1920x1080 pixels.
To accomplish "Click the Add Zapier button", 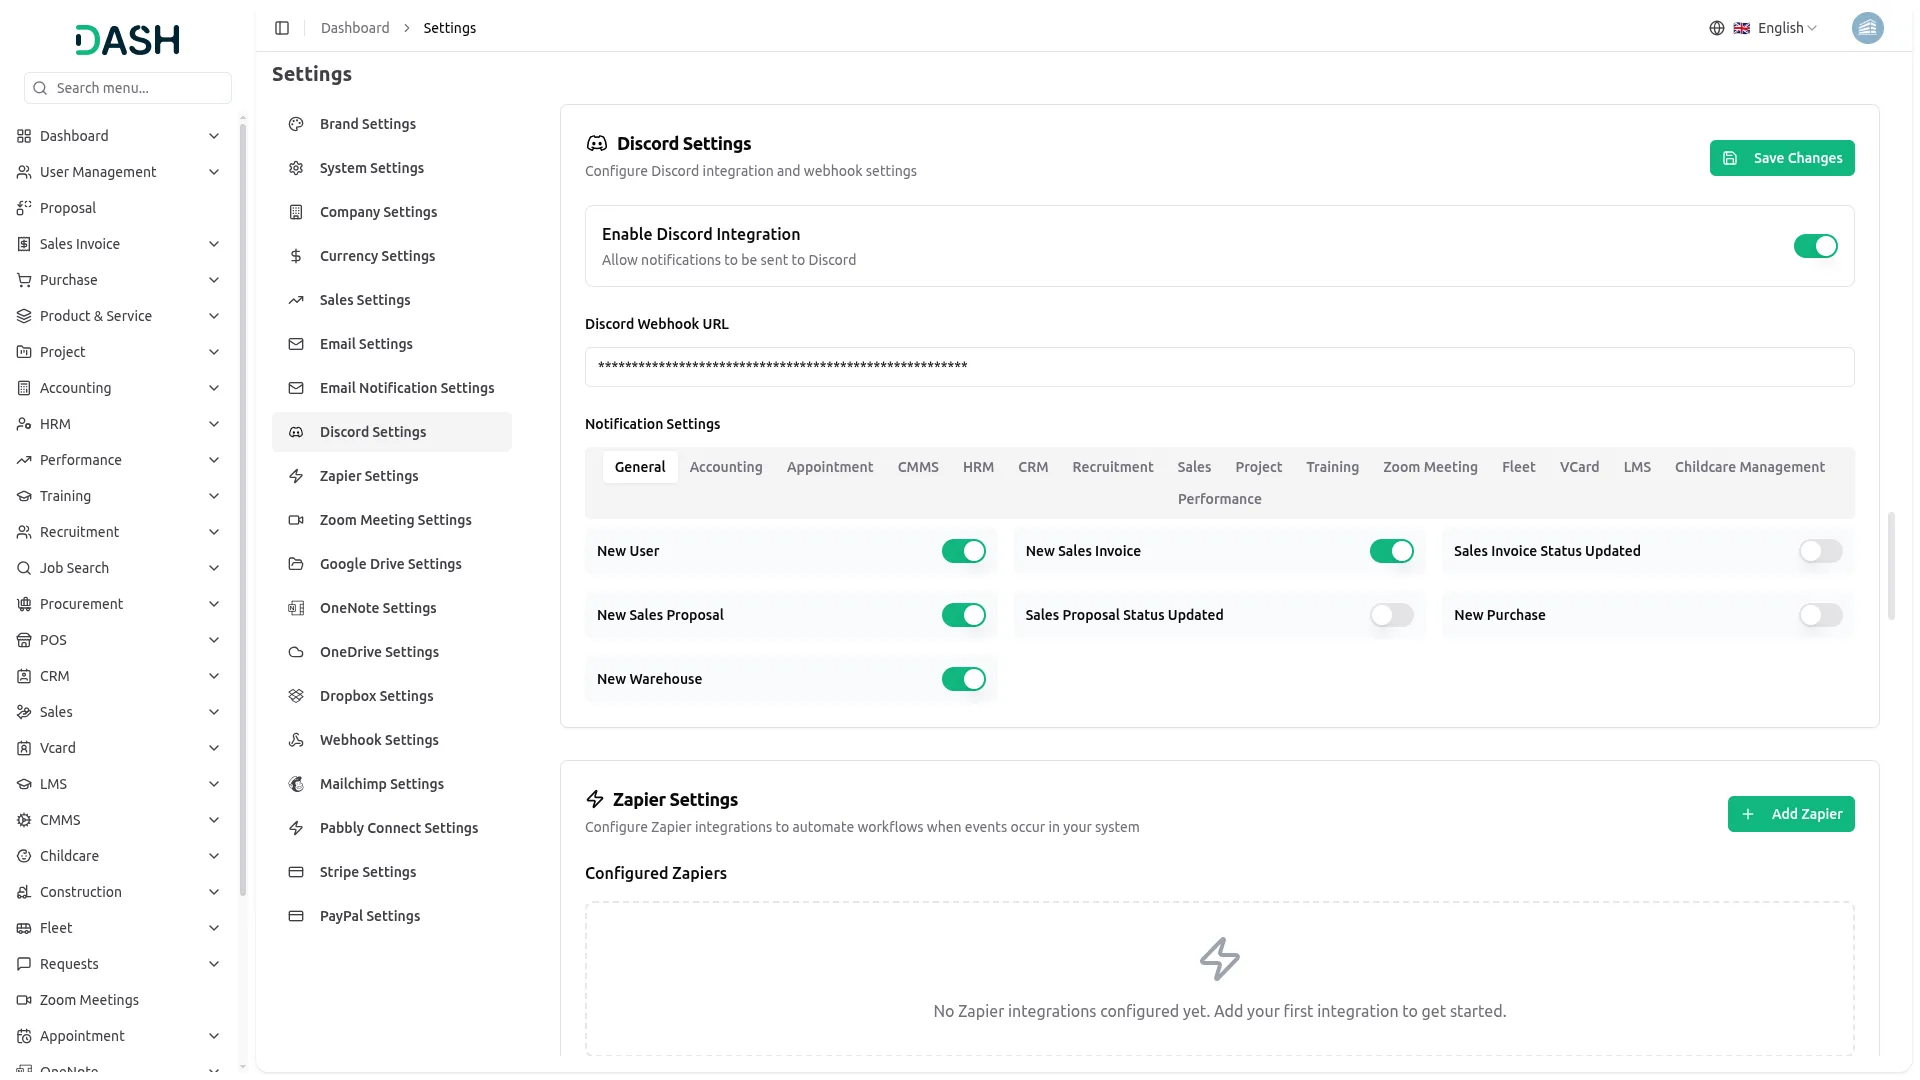I will [x=1790, y=814].
